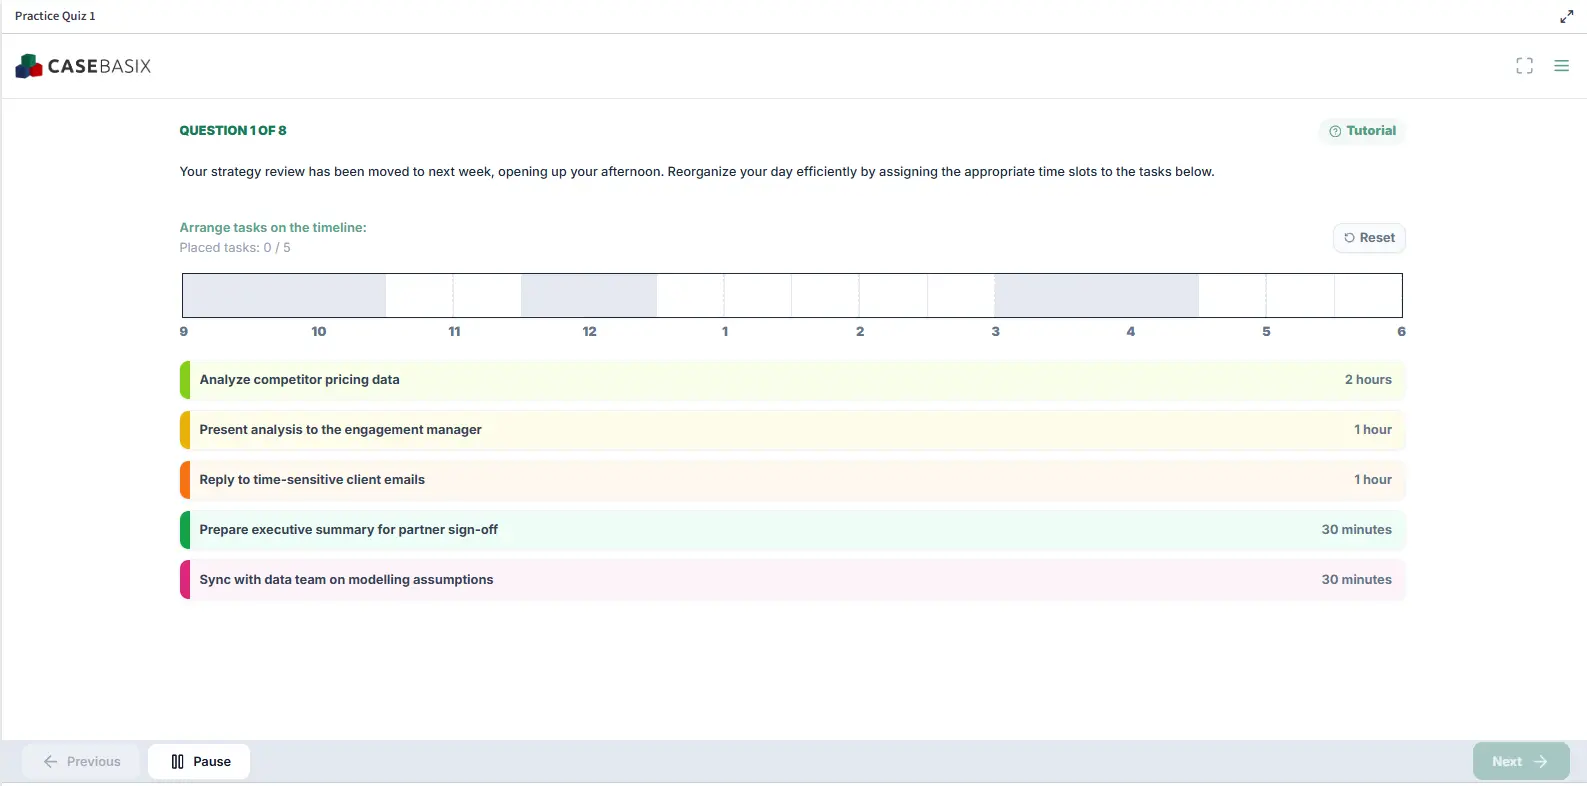Click the '30 minutes' label of the Sync task
The image size is (1587, 786).
[x=1356, y=580]
